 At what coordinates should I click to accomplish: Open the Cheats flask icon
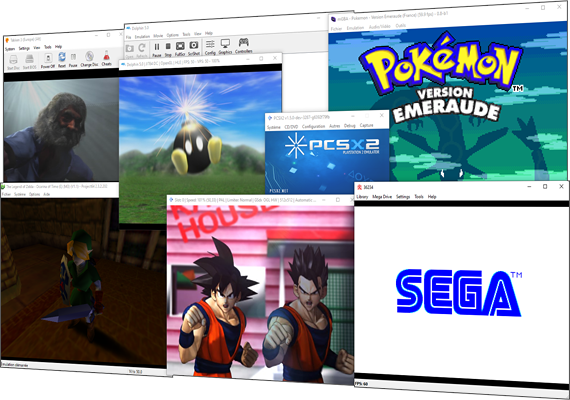[x=106, y=56]
